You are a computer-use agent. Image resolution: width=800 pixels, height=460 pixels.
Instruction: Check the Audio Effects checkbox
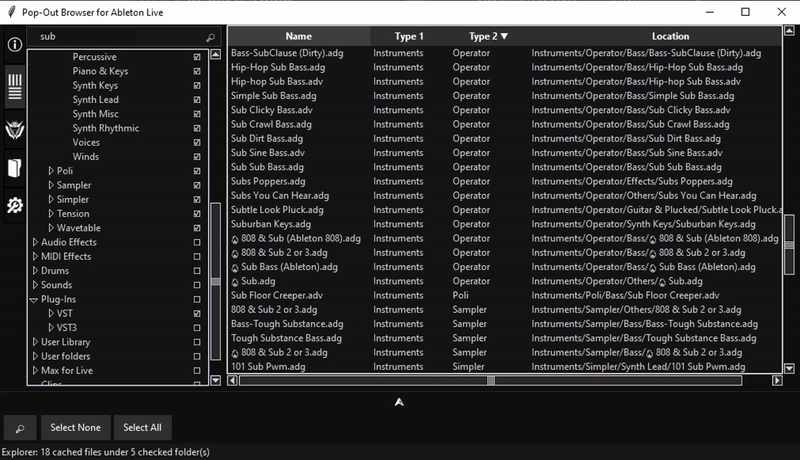click(197, 242)
